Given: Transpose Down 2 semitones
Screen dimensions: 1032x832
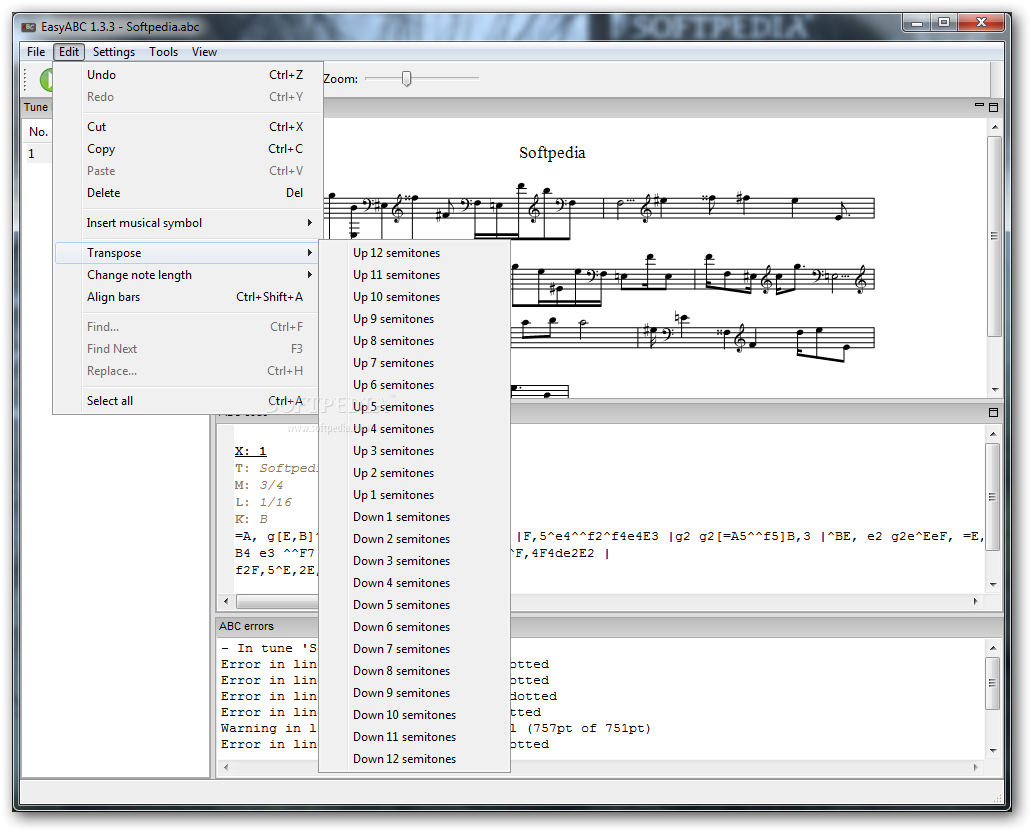Looking at the screenshot, I should (x=415, y=539).
